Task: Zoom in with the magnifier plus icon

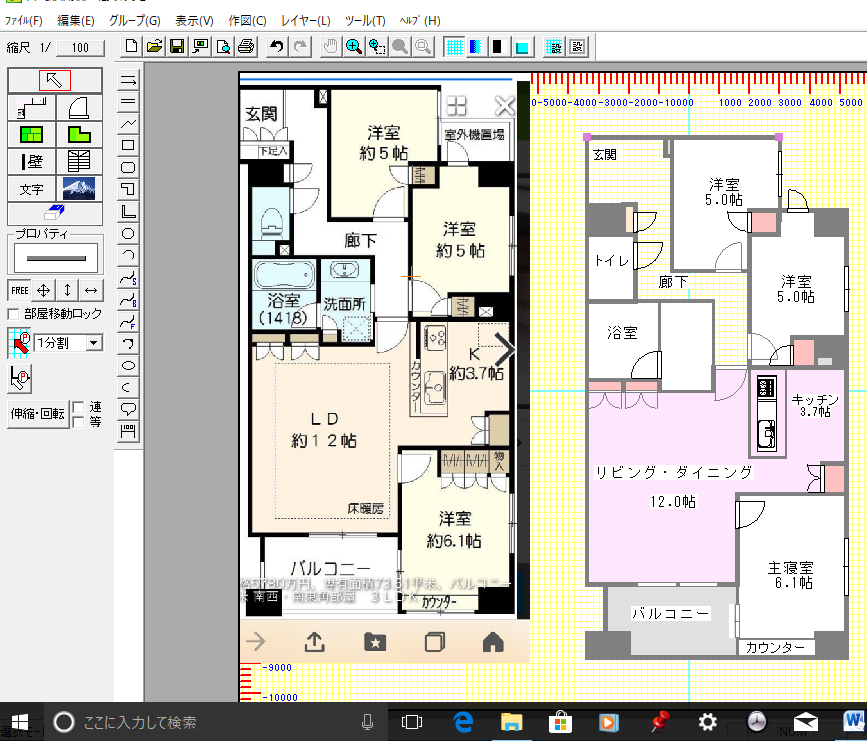Action: click(x=353, y=46)
